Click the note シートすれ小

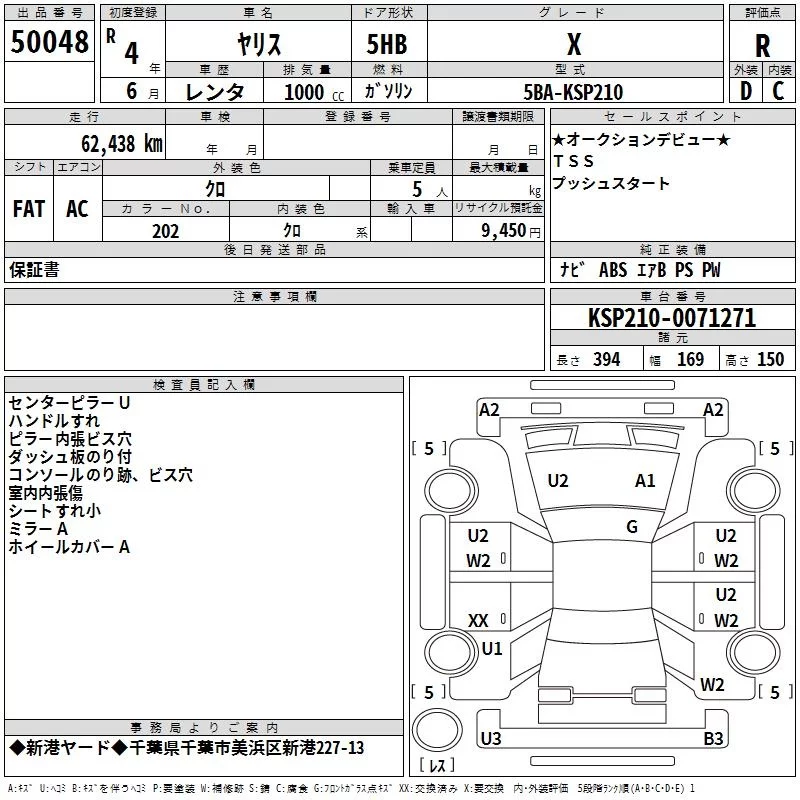pos(55,511)
